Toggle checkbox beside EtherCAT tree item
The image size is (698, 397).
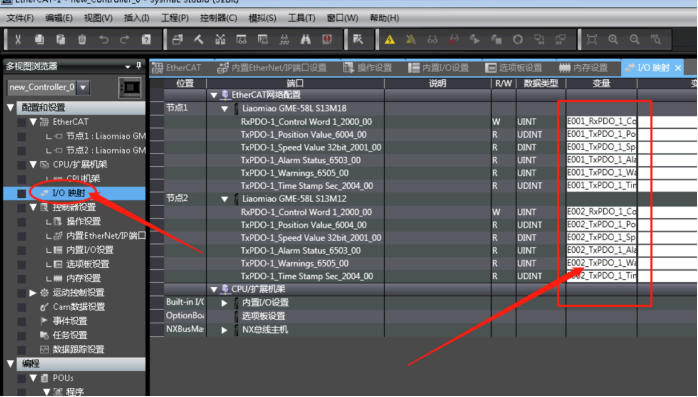(21, 122)
